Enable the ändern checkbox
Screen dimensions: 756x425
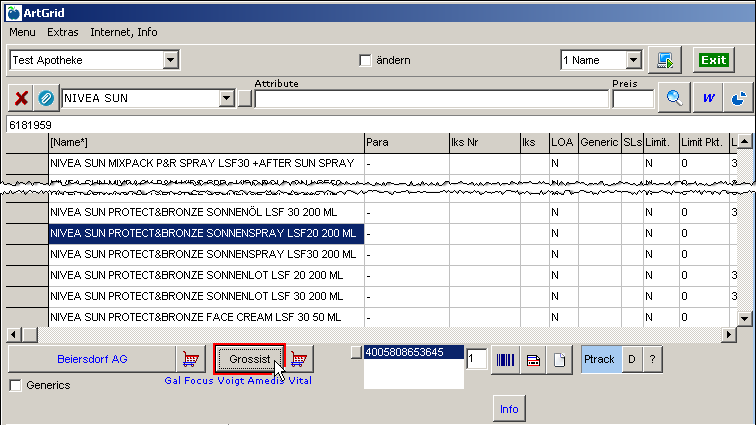point(365,61)
